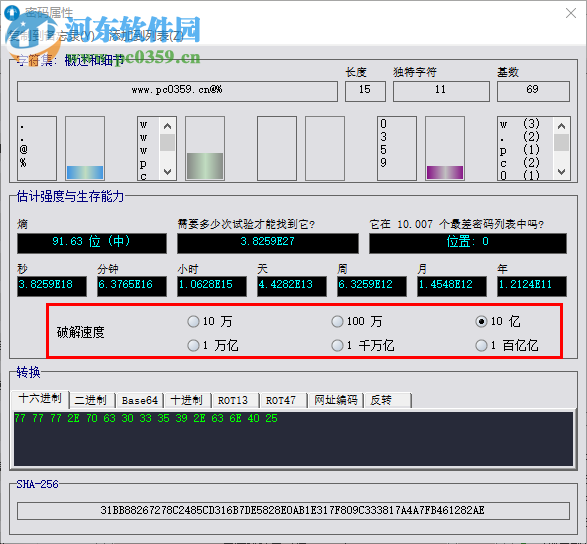587x544 pixels.
Task: Click the 小时 value 1.0628E15
Action: pos(212,286)
